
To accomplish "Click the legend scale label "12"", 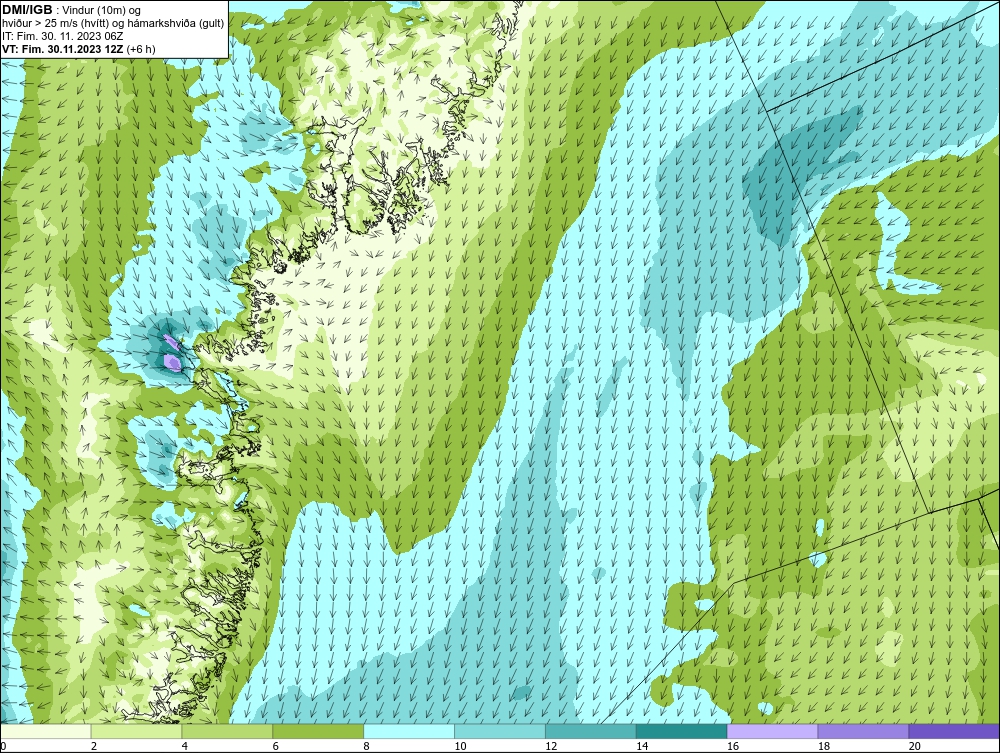I will coord(551,746).
